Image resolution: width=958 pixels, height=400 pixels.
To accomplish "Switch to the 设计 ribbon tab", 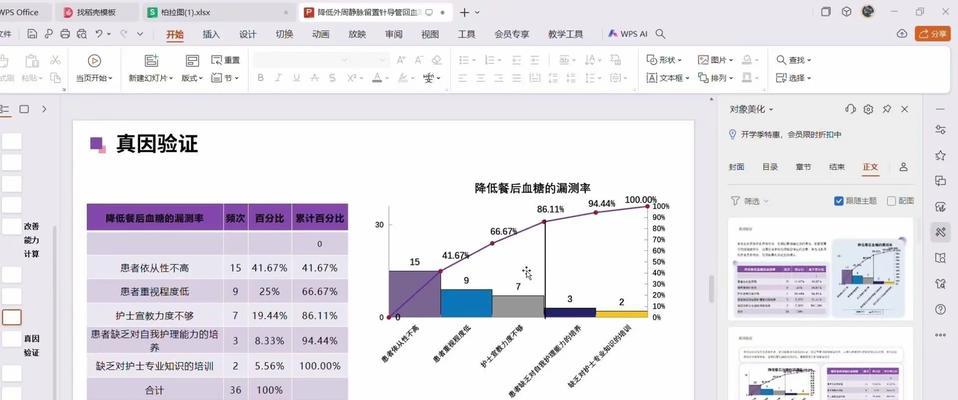I will [x=247, y=34].
